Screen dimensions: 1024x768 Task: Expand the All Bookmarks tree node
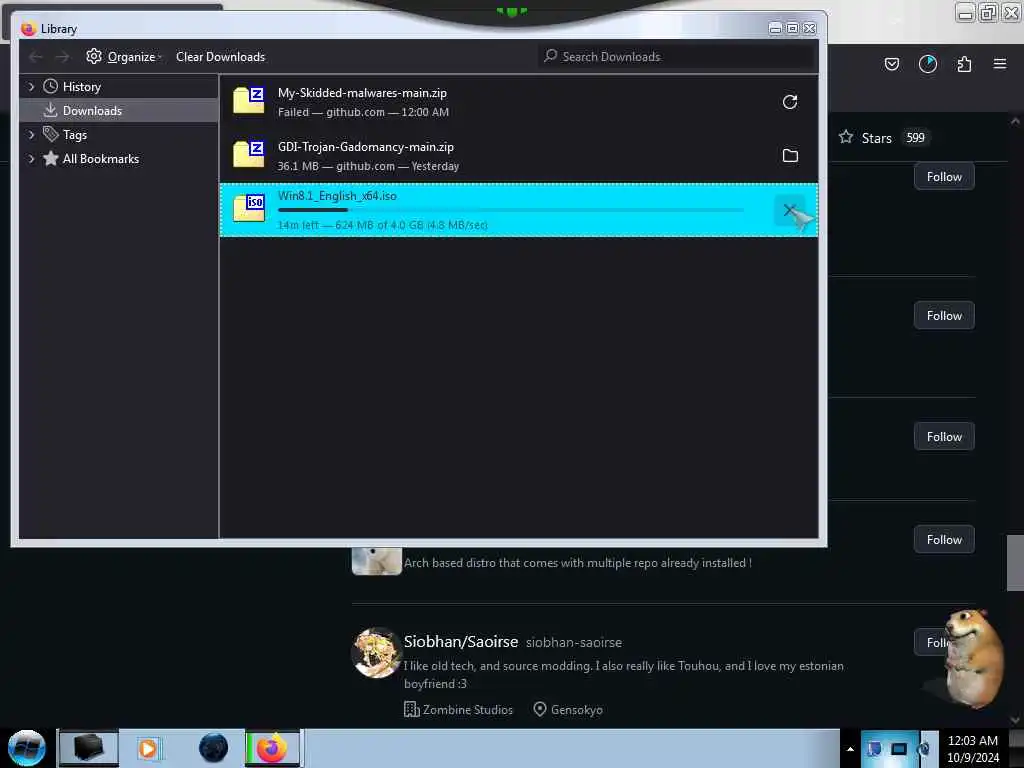(31, 159)
